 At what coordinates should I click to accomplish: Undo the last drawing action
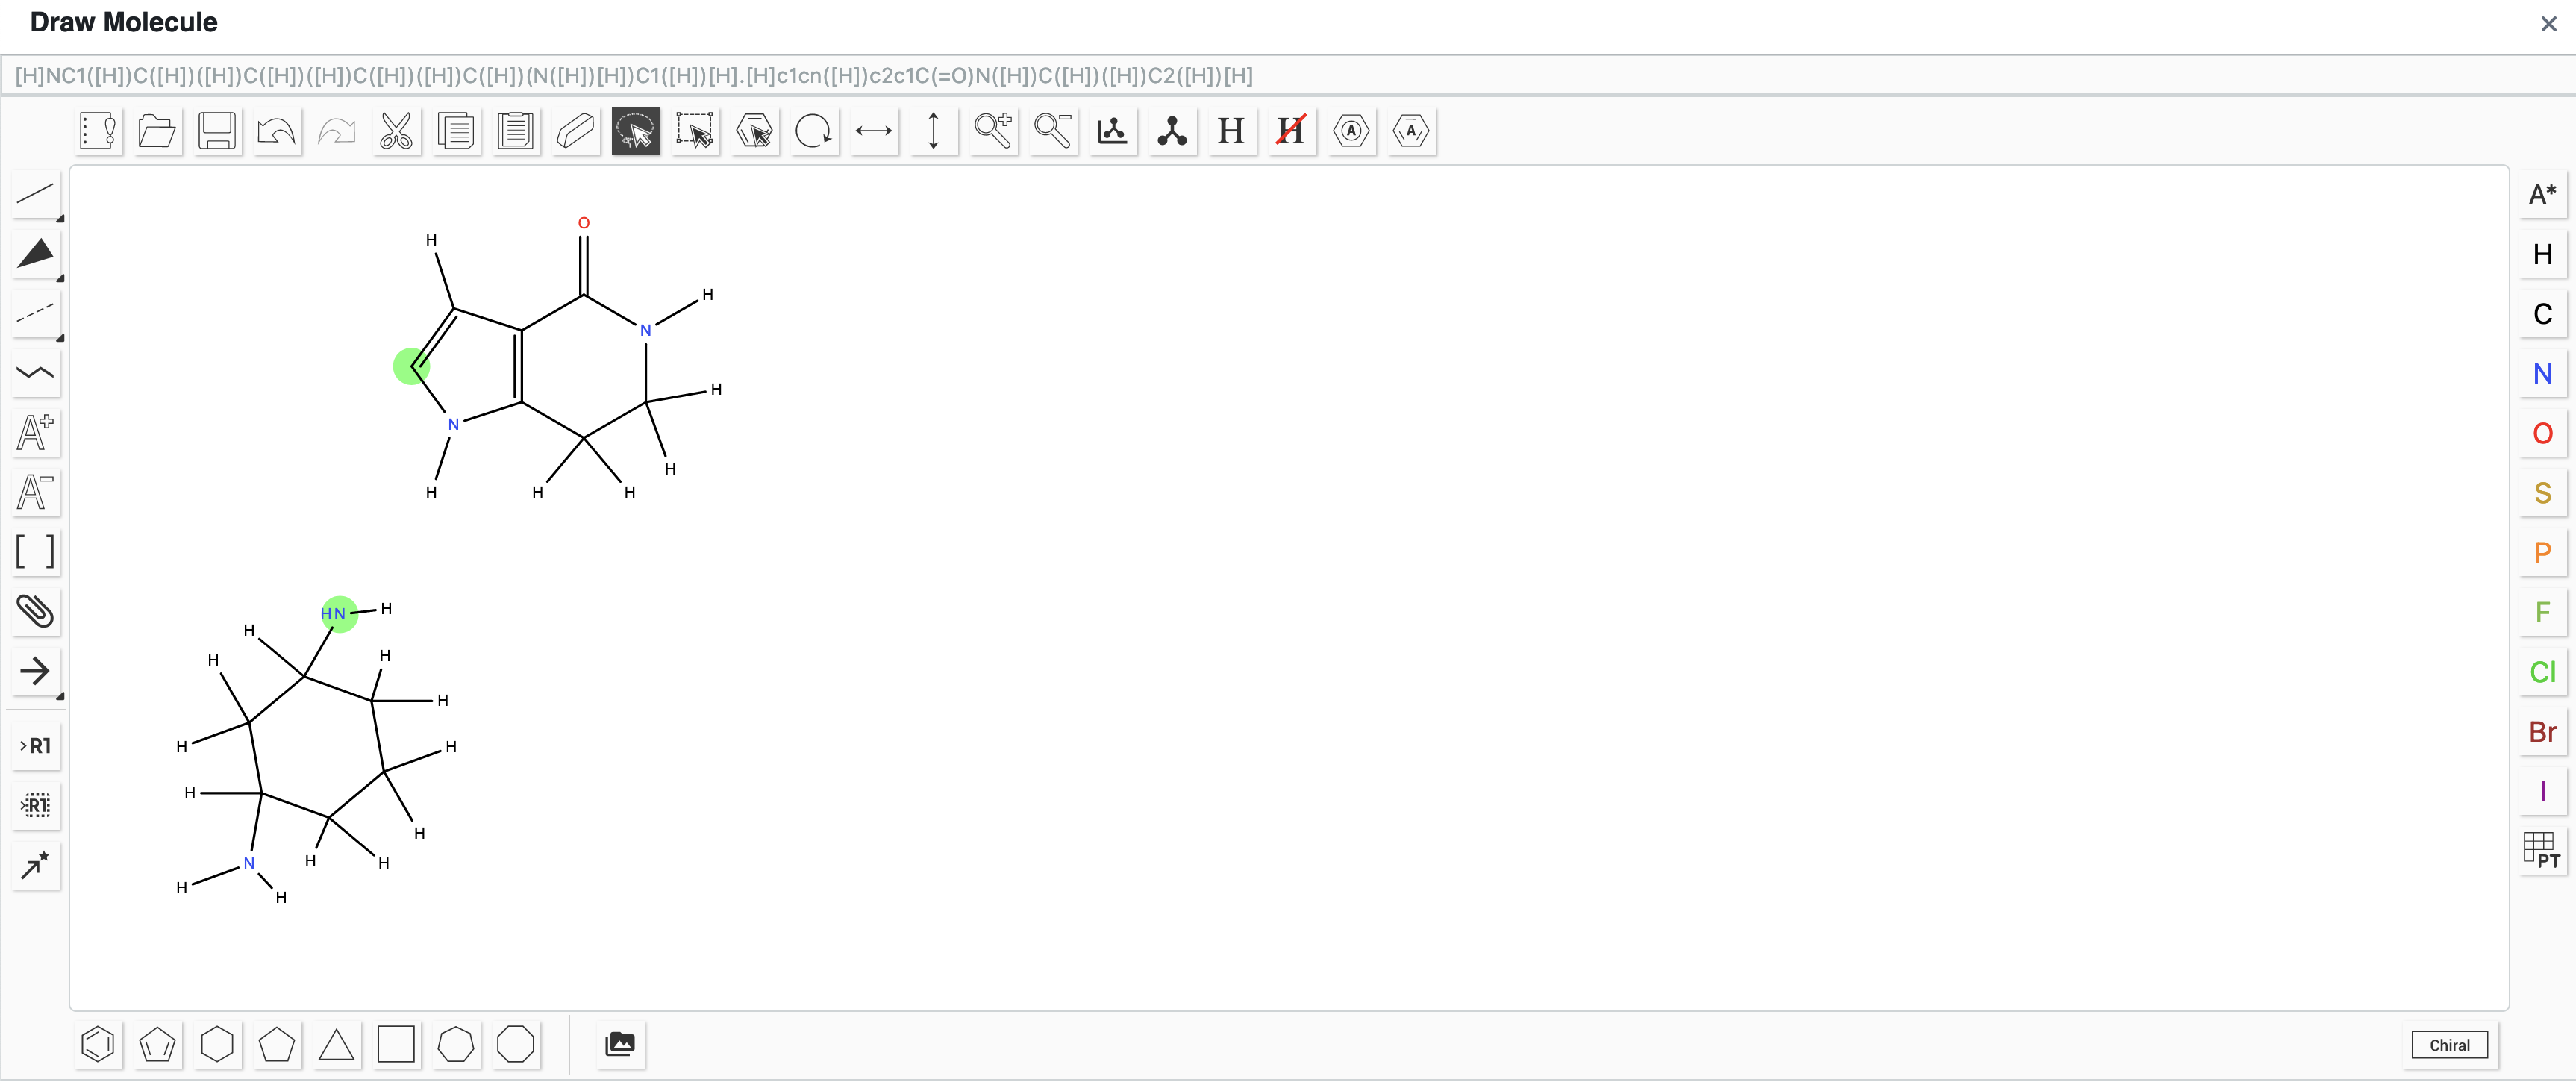(x=277, y=131)
